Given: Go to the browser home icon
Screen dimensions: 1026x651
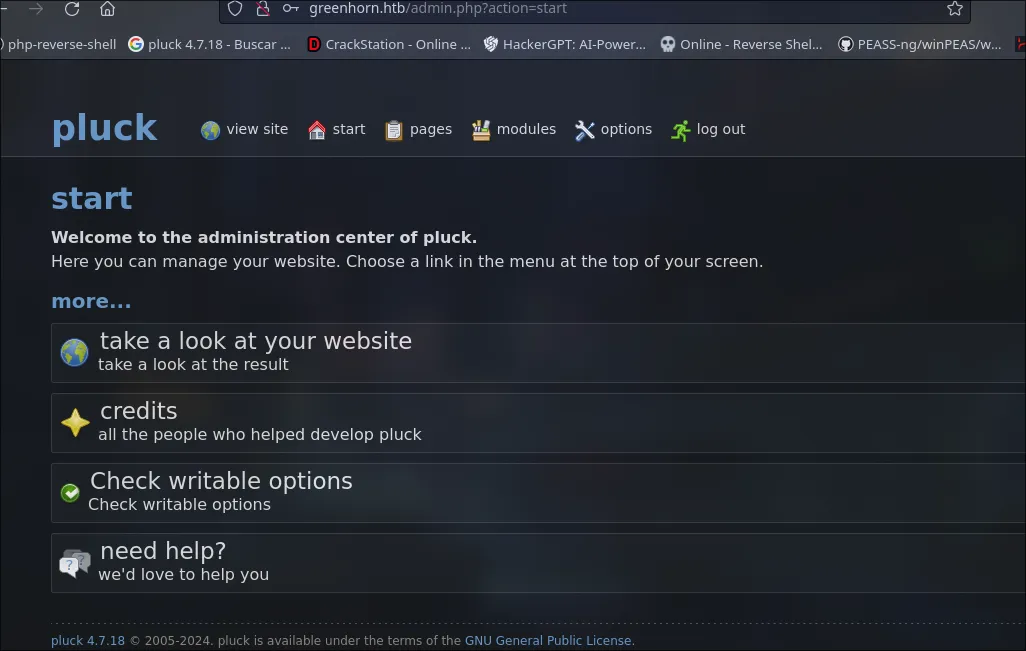Looking at the screenshot, I should coord(107,9).
